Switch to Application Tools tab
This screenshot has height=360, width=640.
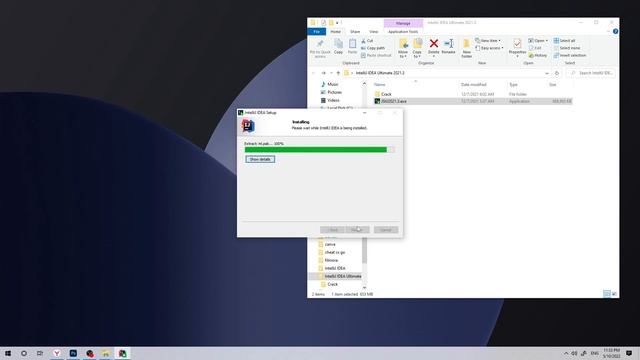pos(403,31)
